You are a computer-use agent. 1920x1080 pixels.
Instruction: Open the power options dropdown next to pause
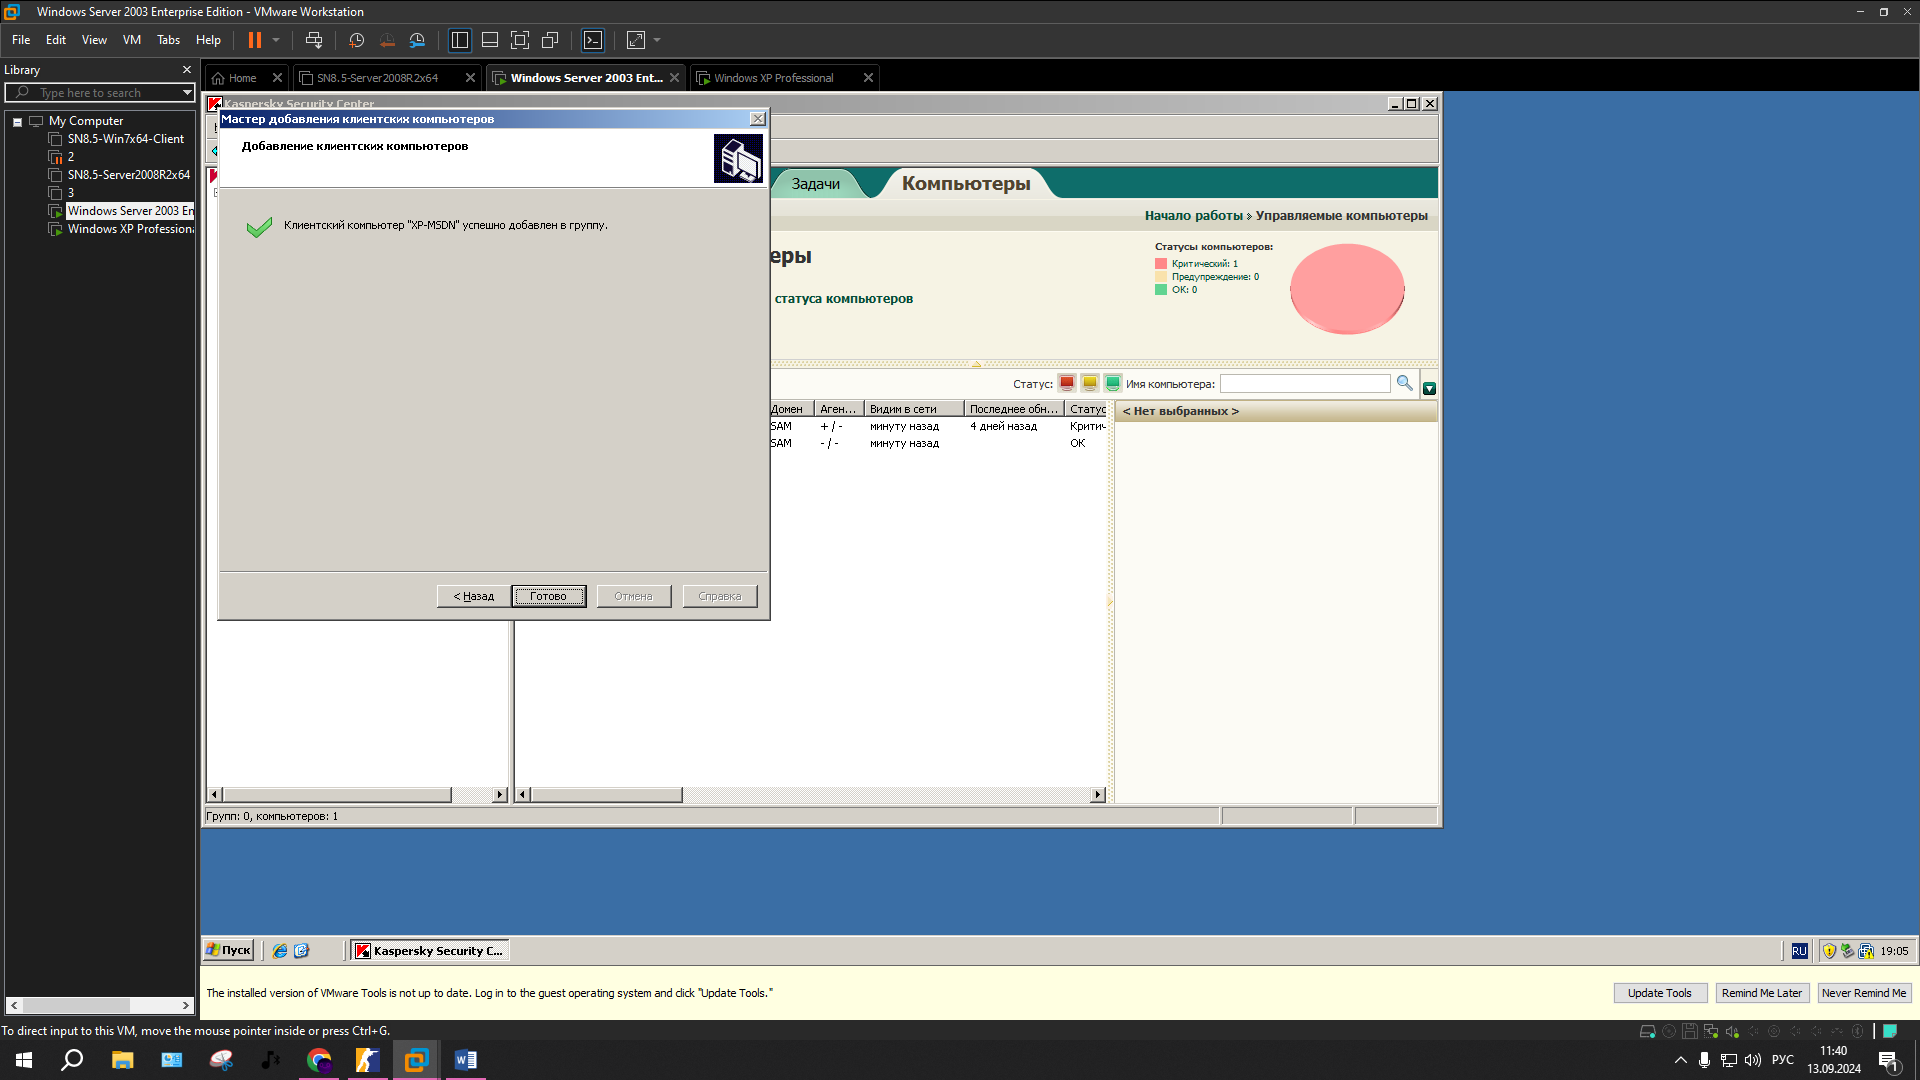276,40
